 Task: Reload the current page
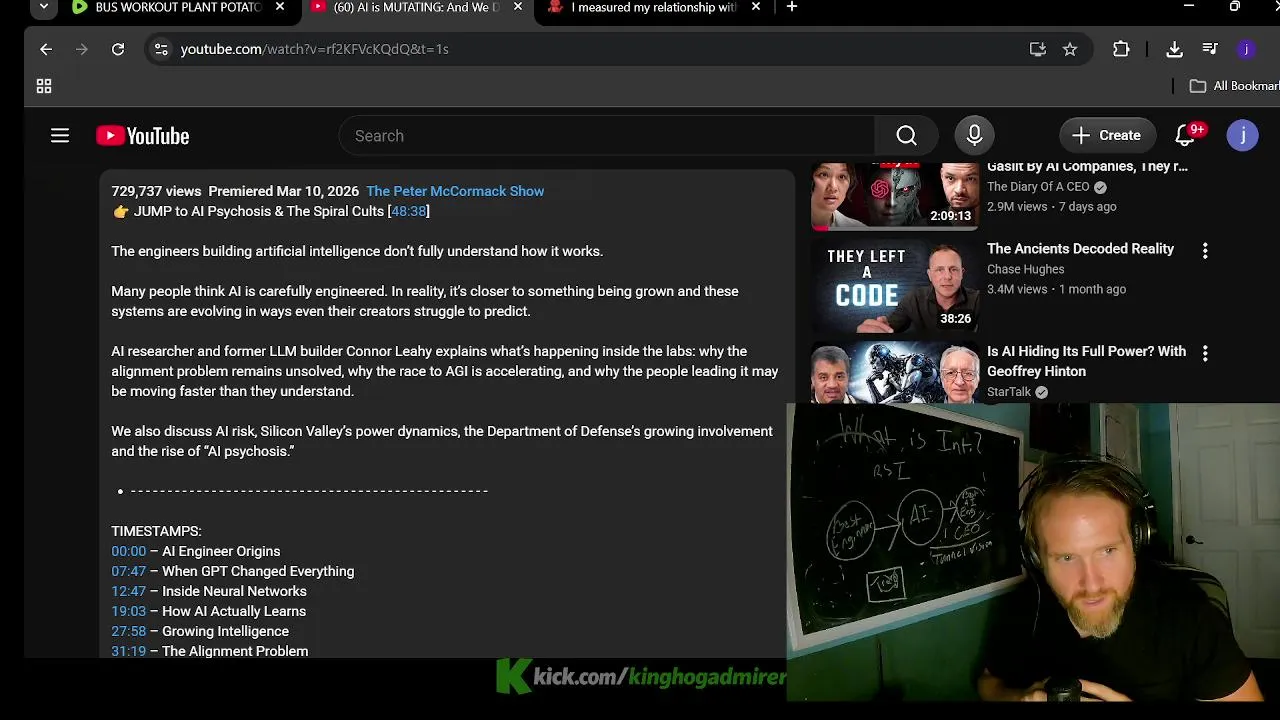[118, 49]
